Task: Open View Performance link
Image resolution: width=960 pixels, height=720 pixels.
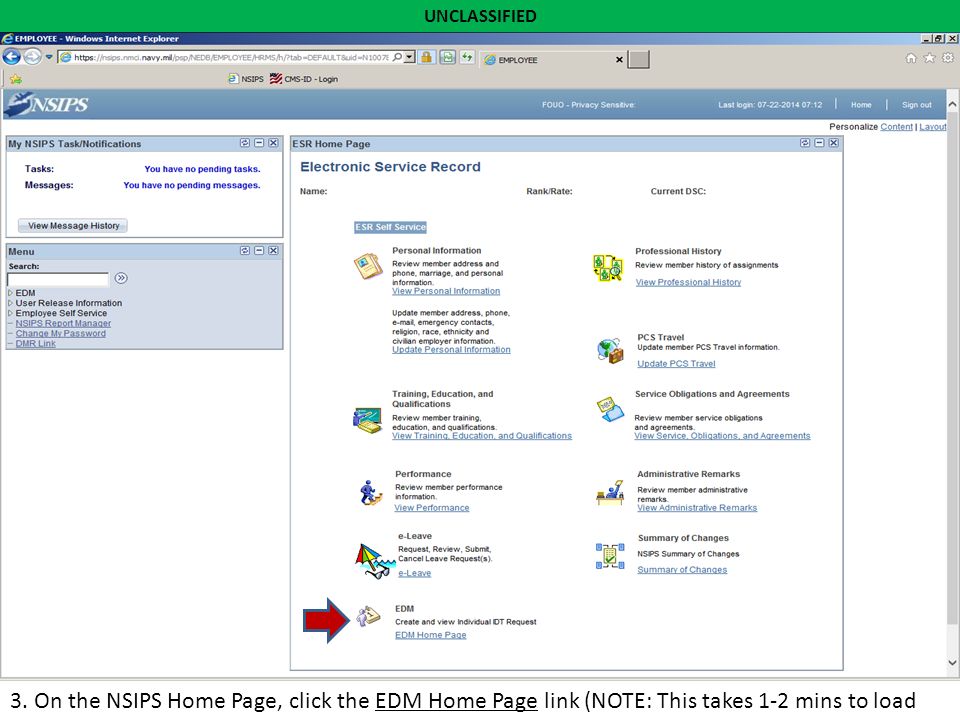Action: [x=432, y=508]
